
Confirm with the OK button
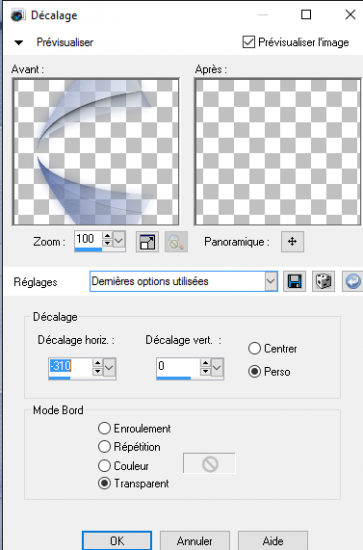click(x=117, y=541)
